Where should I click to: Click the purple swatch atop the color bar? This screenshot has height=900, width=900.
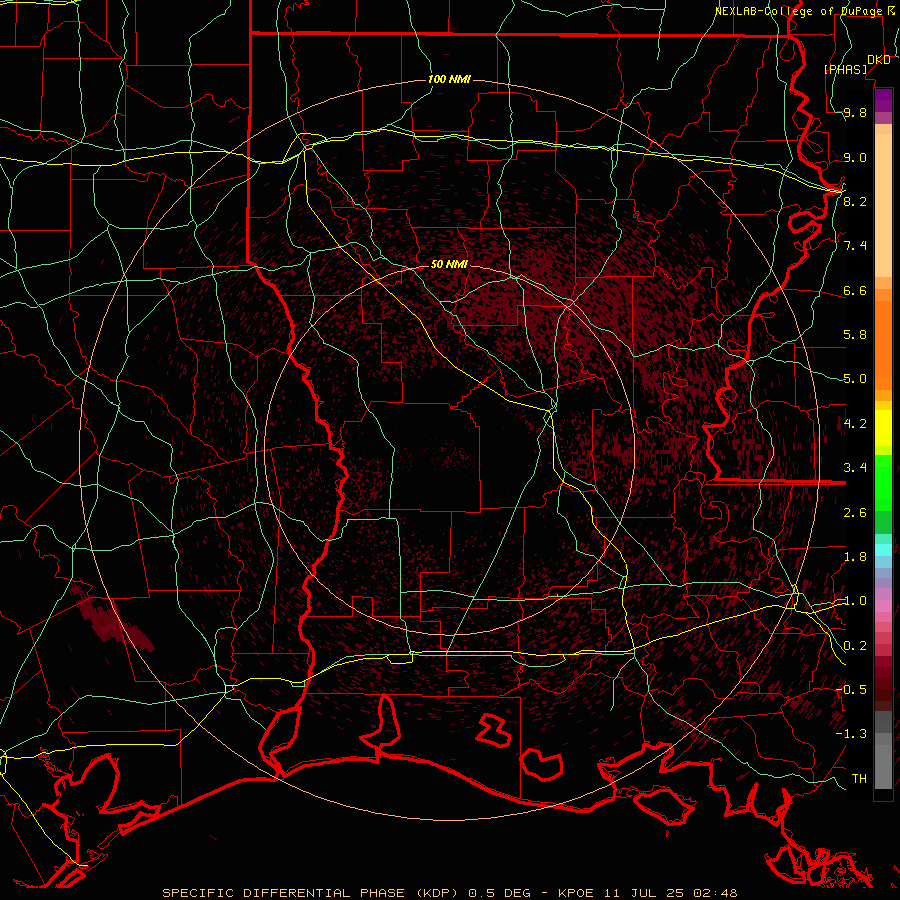[x=883, y=100]
